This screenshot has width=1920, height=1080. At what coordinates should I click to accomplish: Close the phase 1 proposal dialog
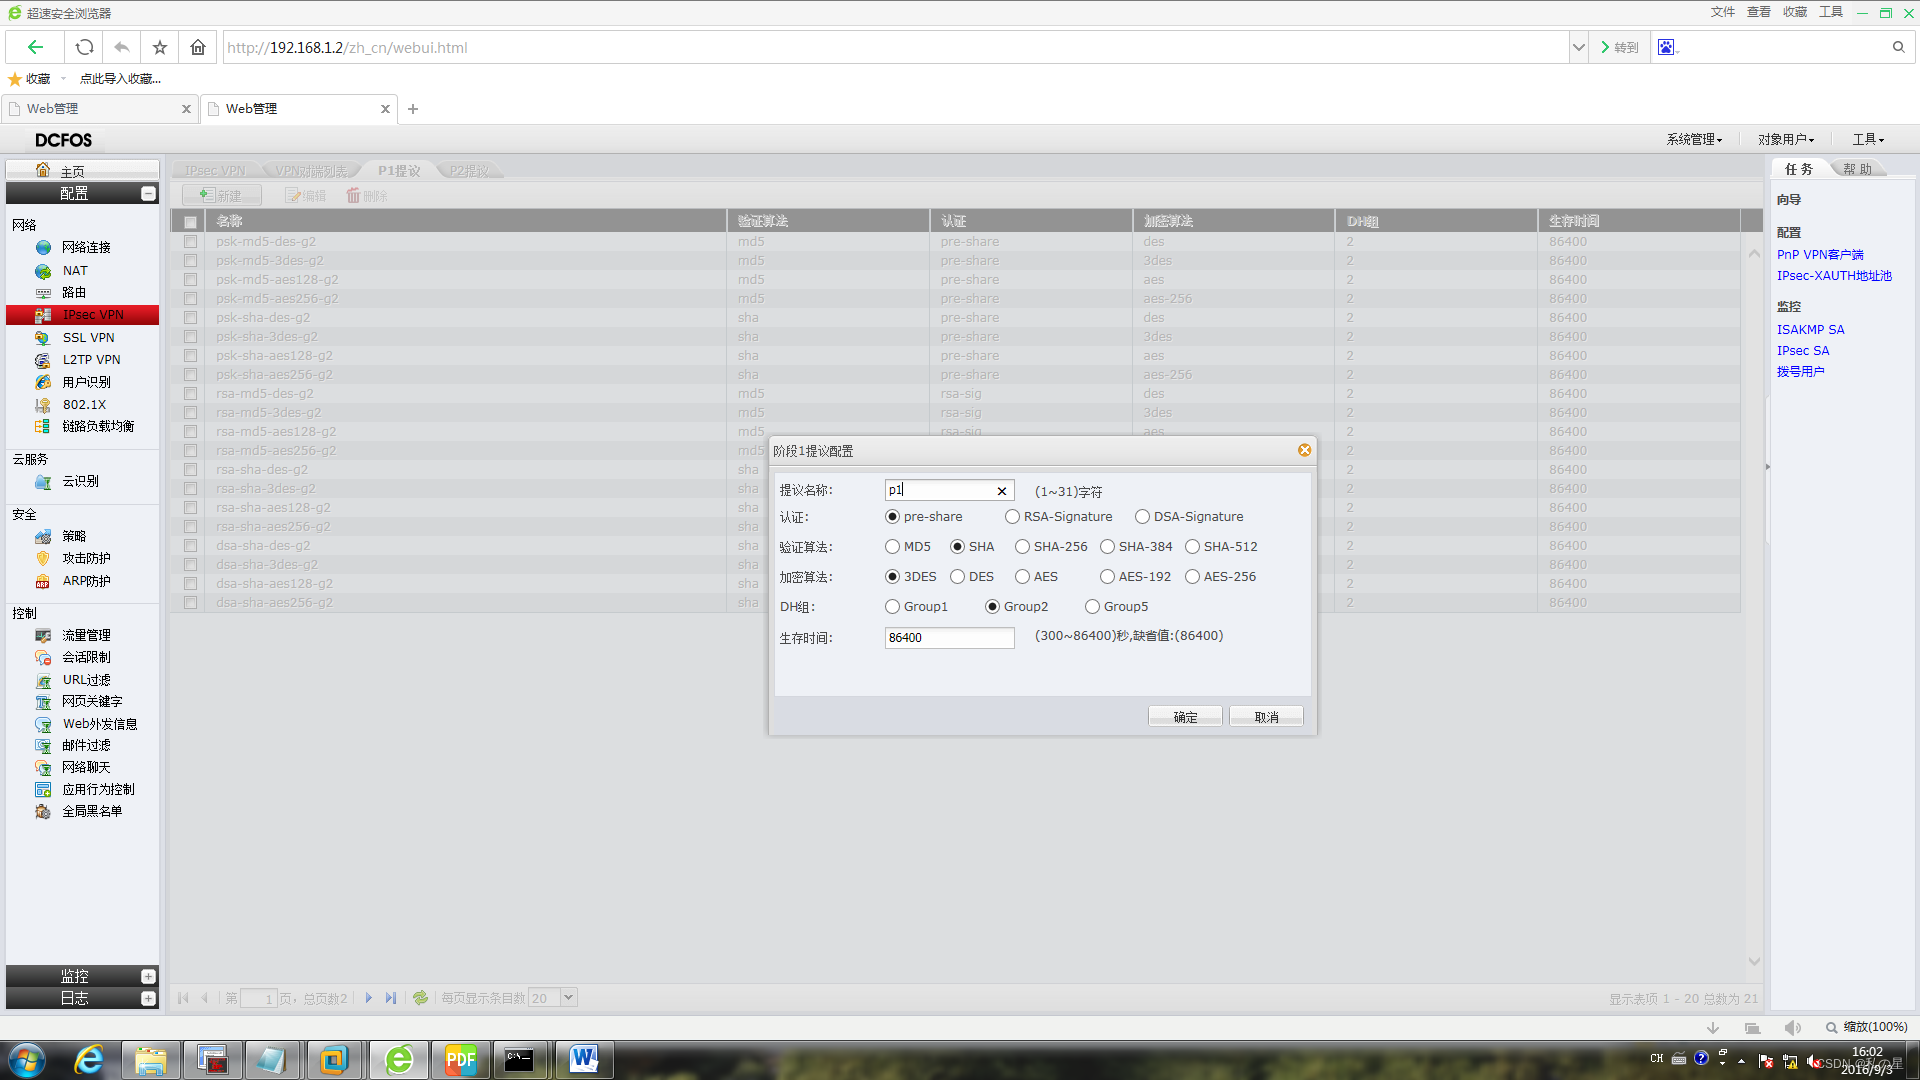click(x=1304, y=451)
